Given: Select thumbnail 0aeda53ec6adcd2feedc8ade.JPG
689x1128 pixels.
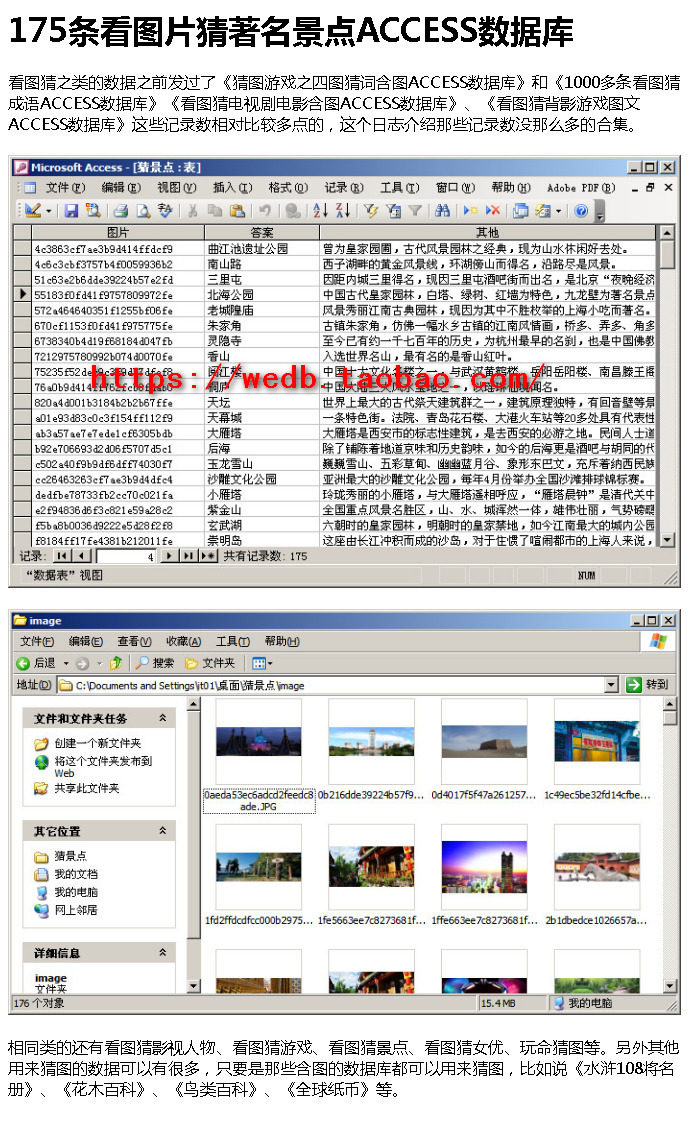Looking at the screenshot, I should [x=259, y=755].
